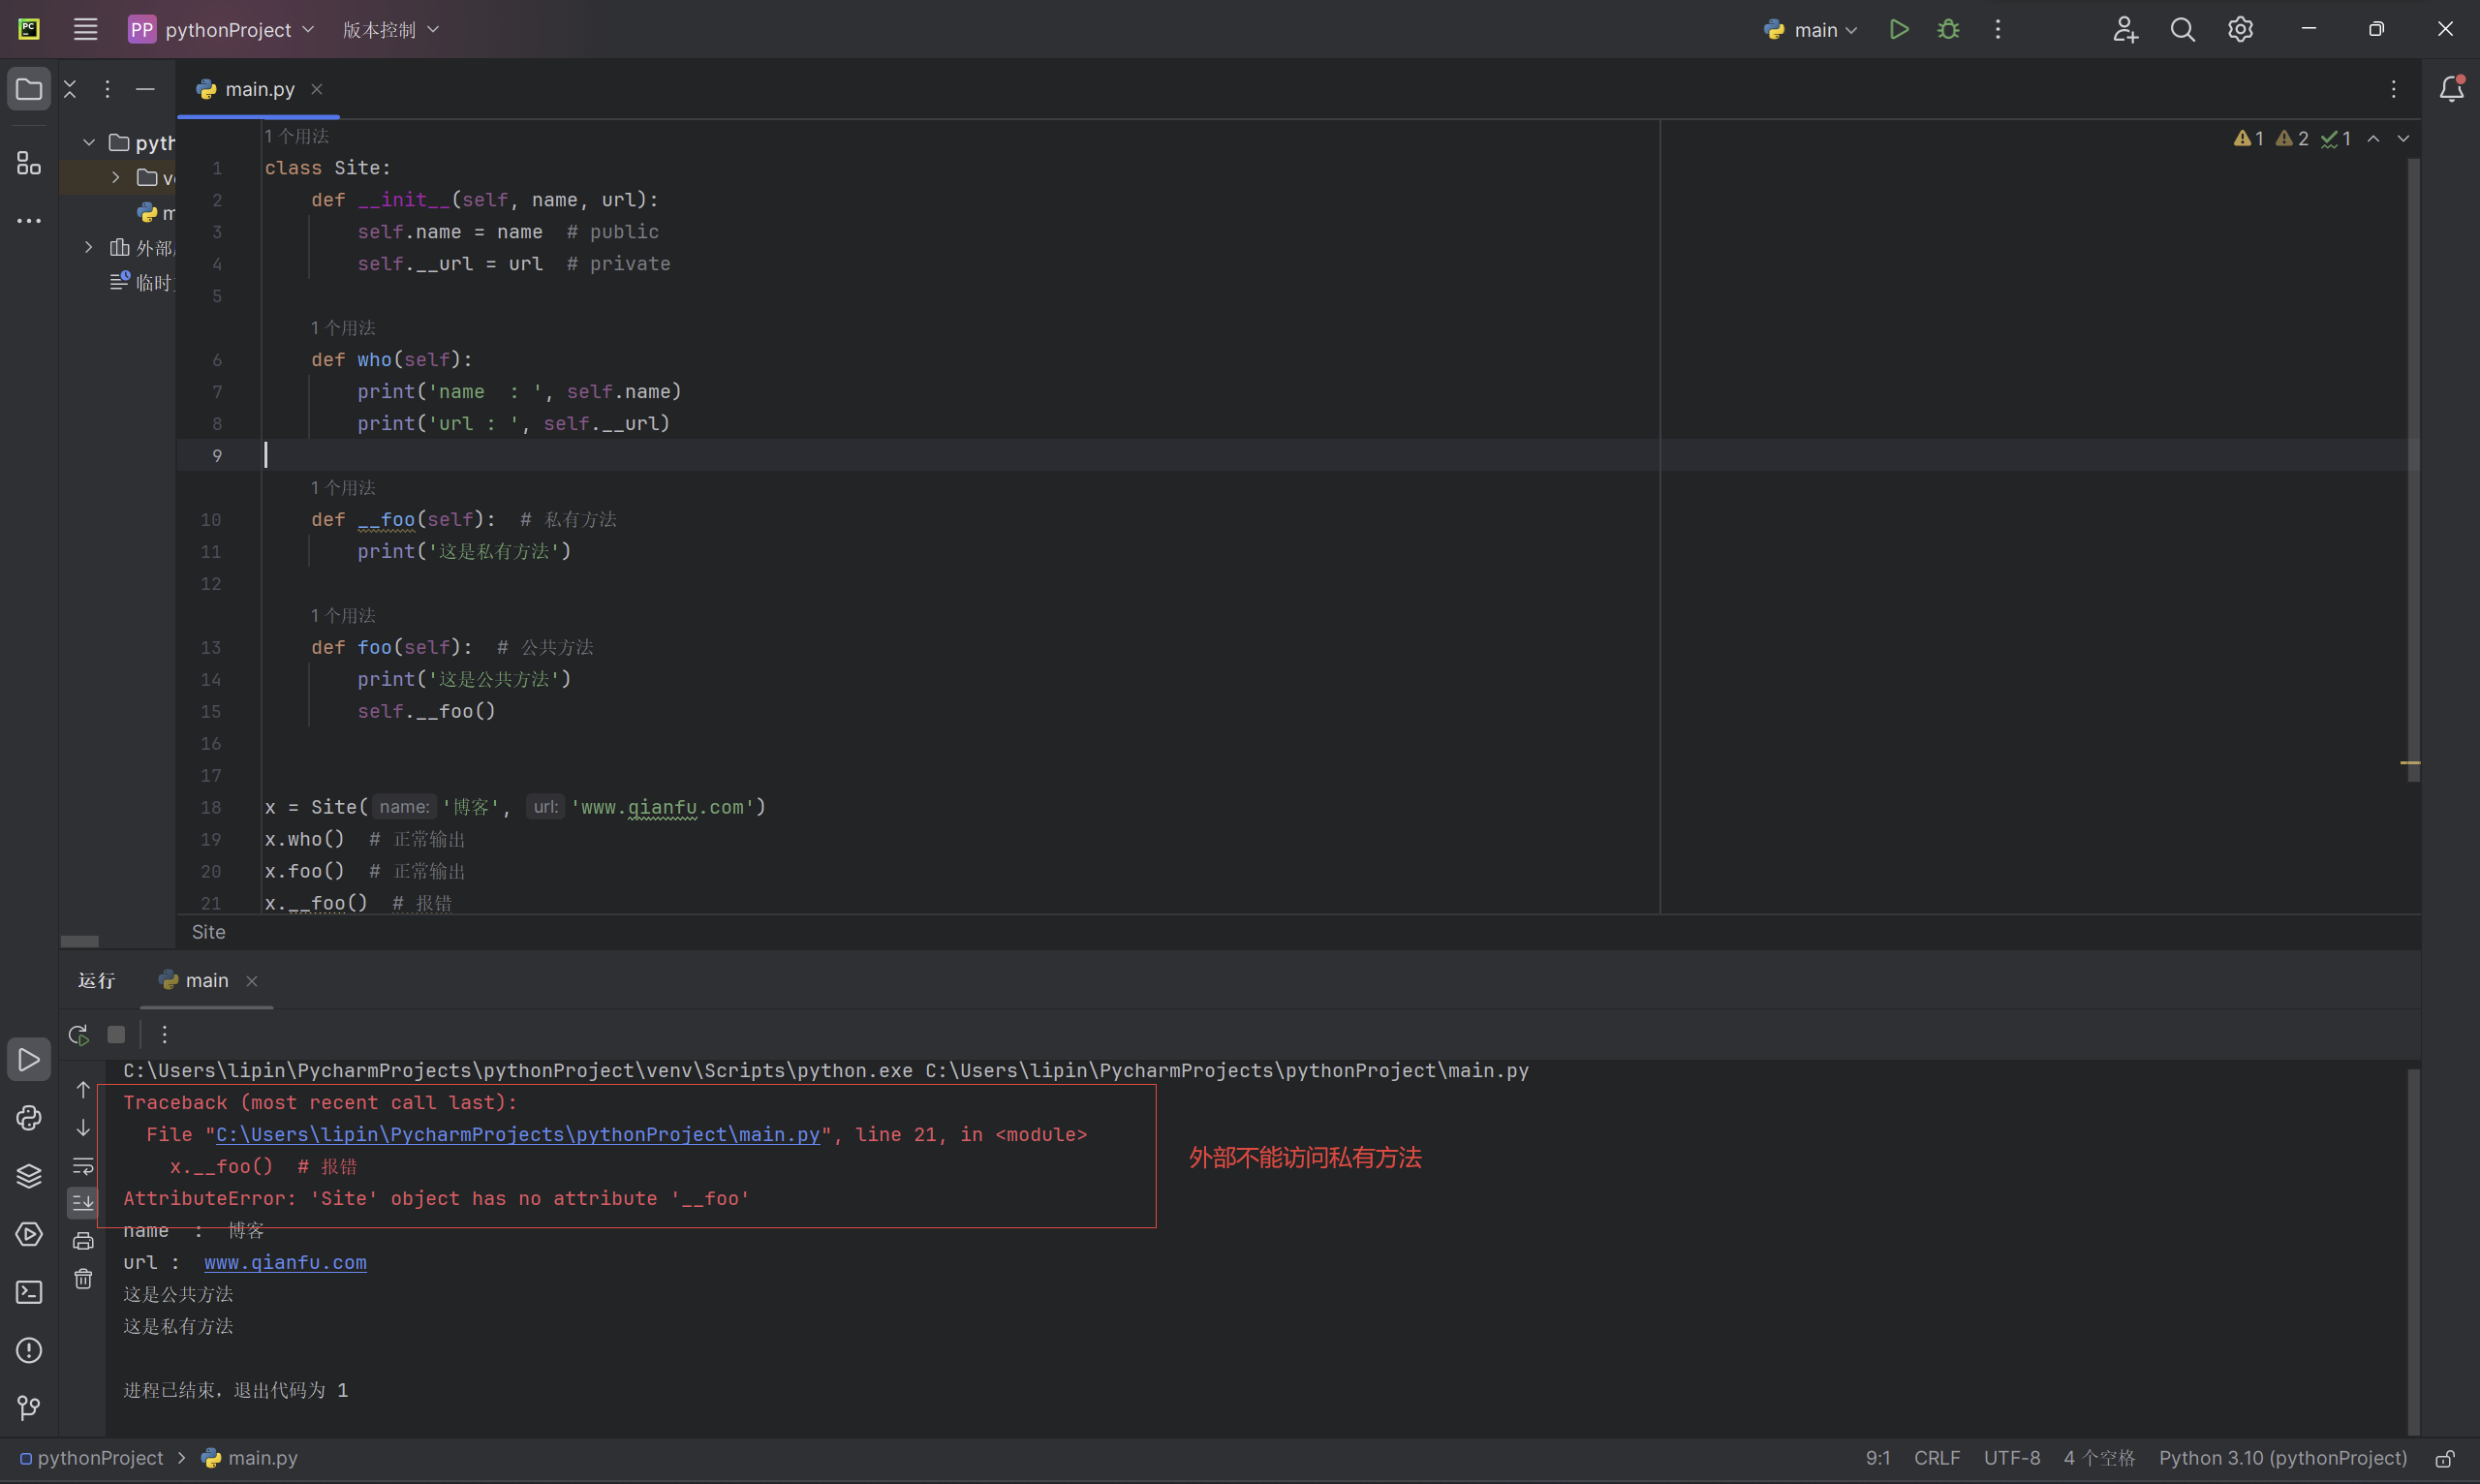Viewport: 2480px width, 1484px height.
Task: Open project panel options menu
Action: coord(107,89)
